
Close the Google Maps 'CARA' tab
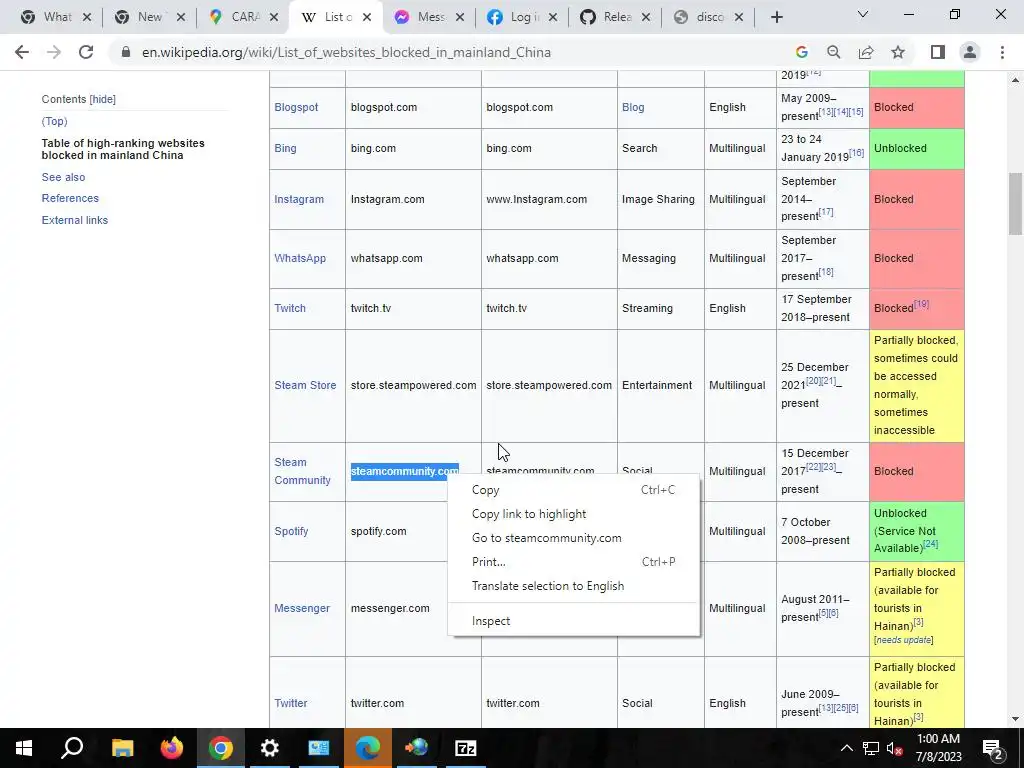[x=274, y=18]
